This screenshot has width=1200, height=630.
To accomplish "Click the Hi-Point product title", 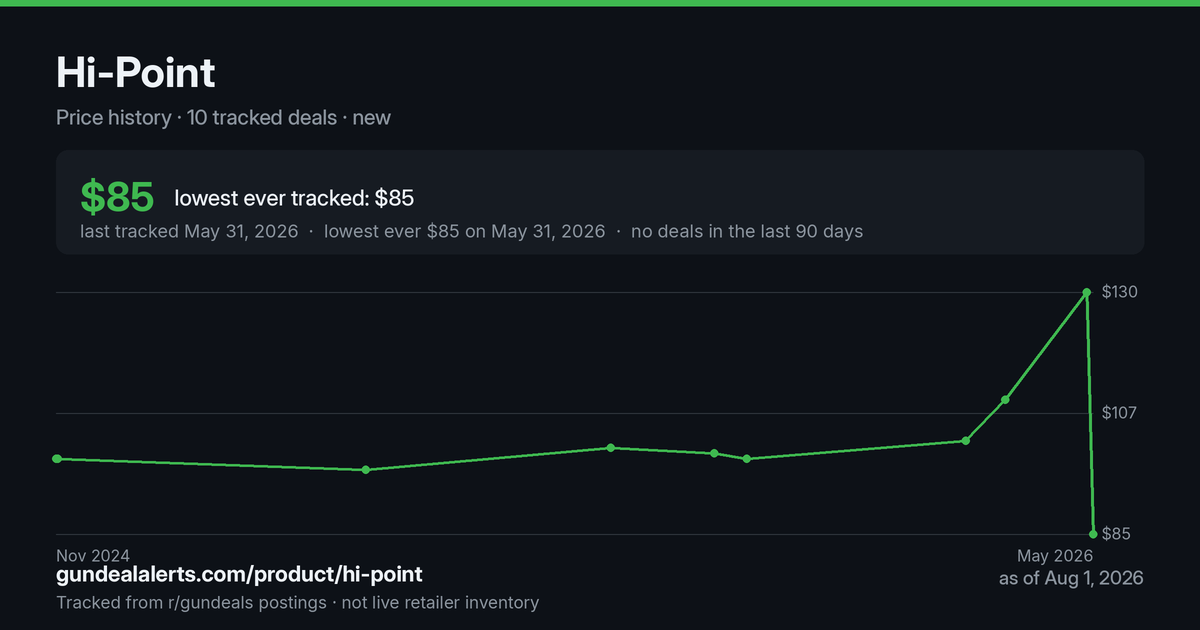I will pos(135,73).
